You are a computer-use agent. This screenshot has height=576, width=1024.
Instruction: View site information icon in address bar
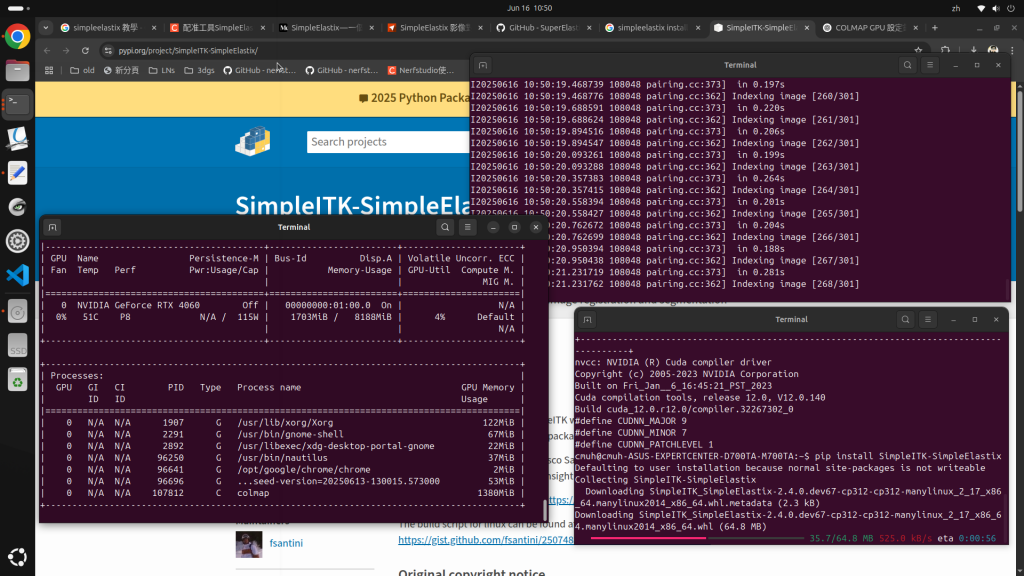tap(108, 50)
